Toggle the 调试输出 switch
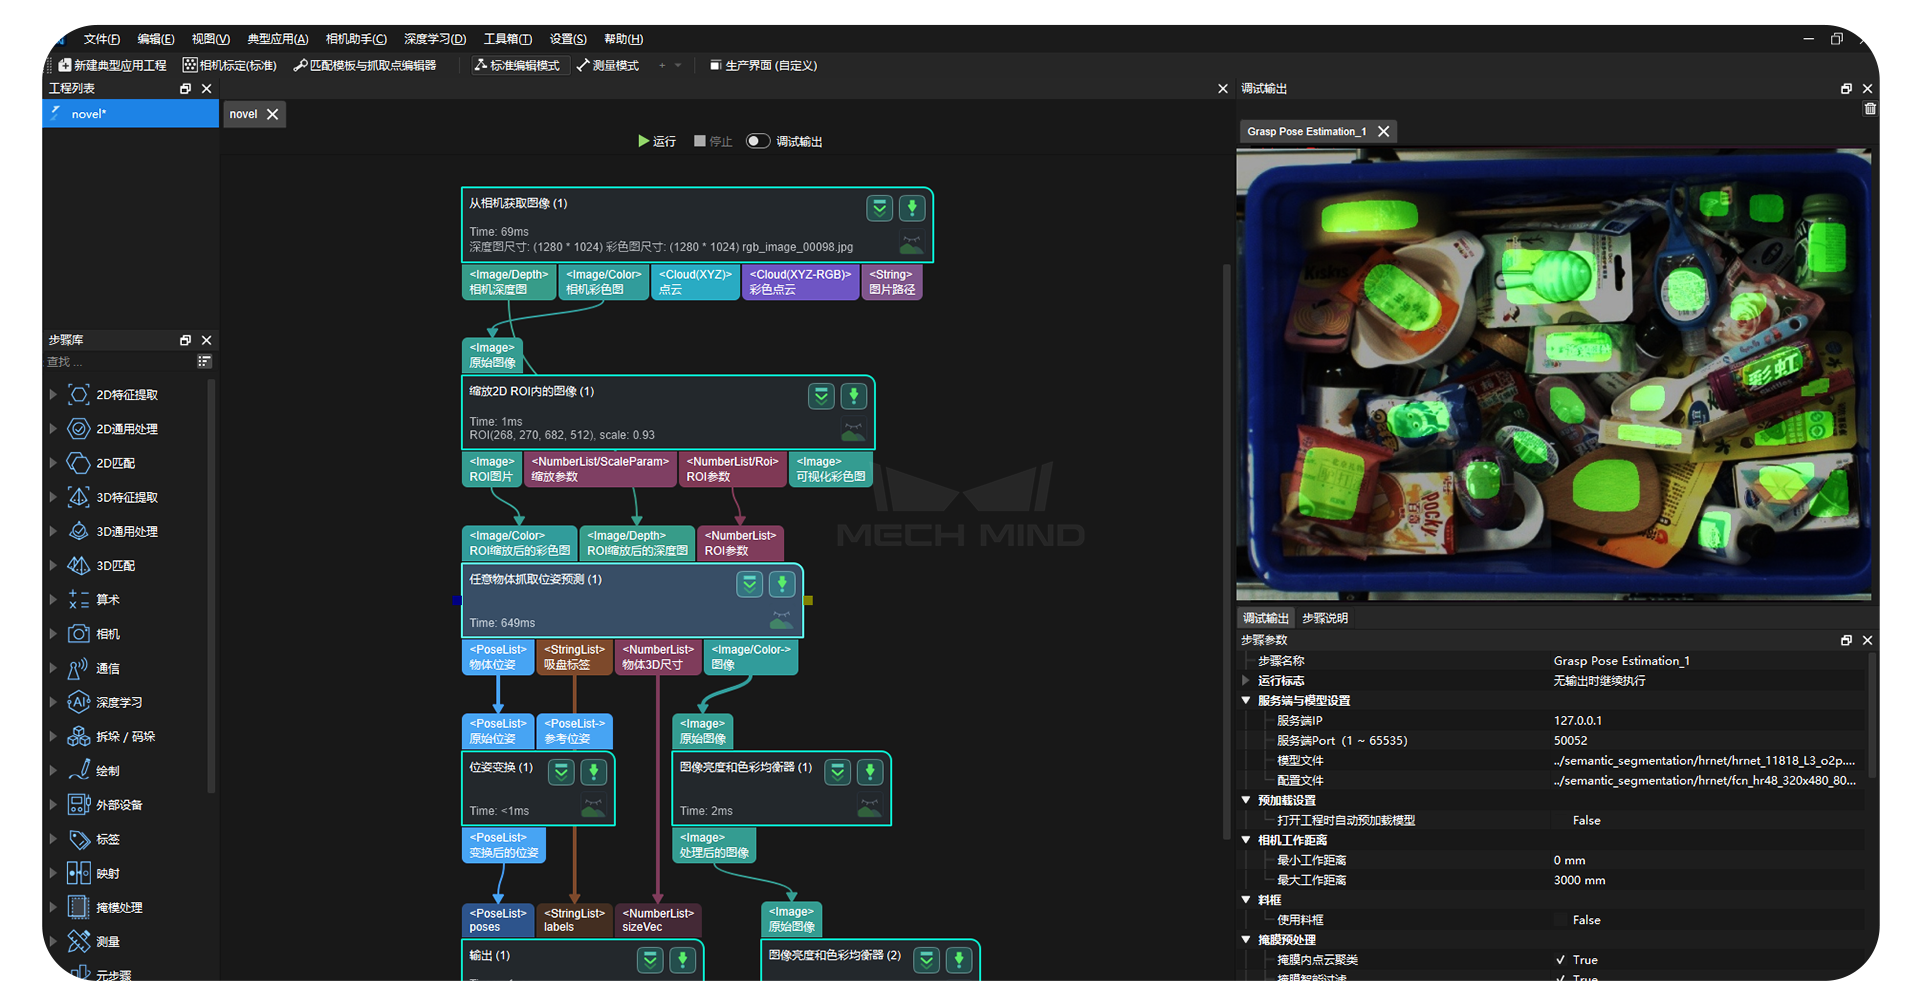 (x=758, y=141)
